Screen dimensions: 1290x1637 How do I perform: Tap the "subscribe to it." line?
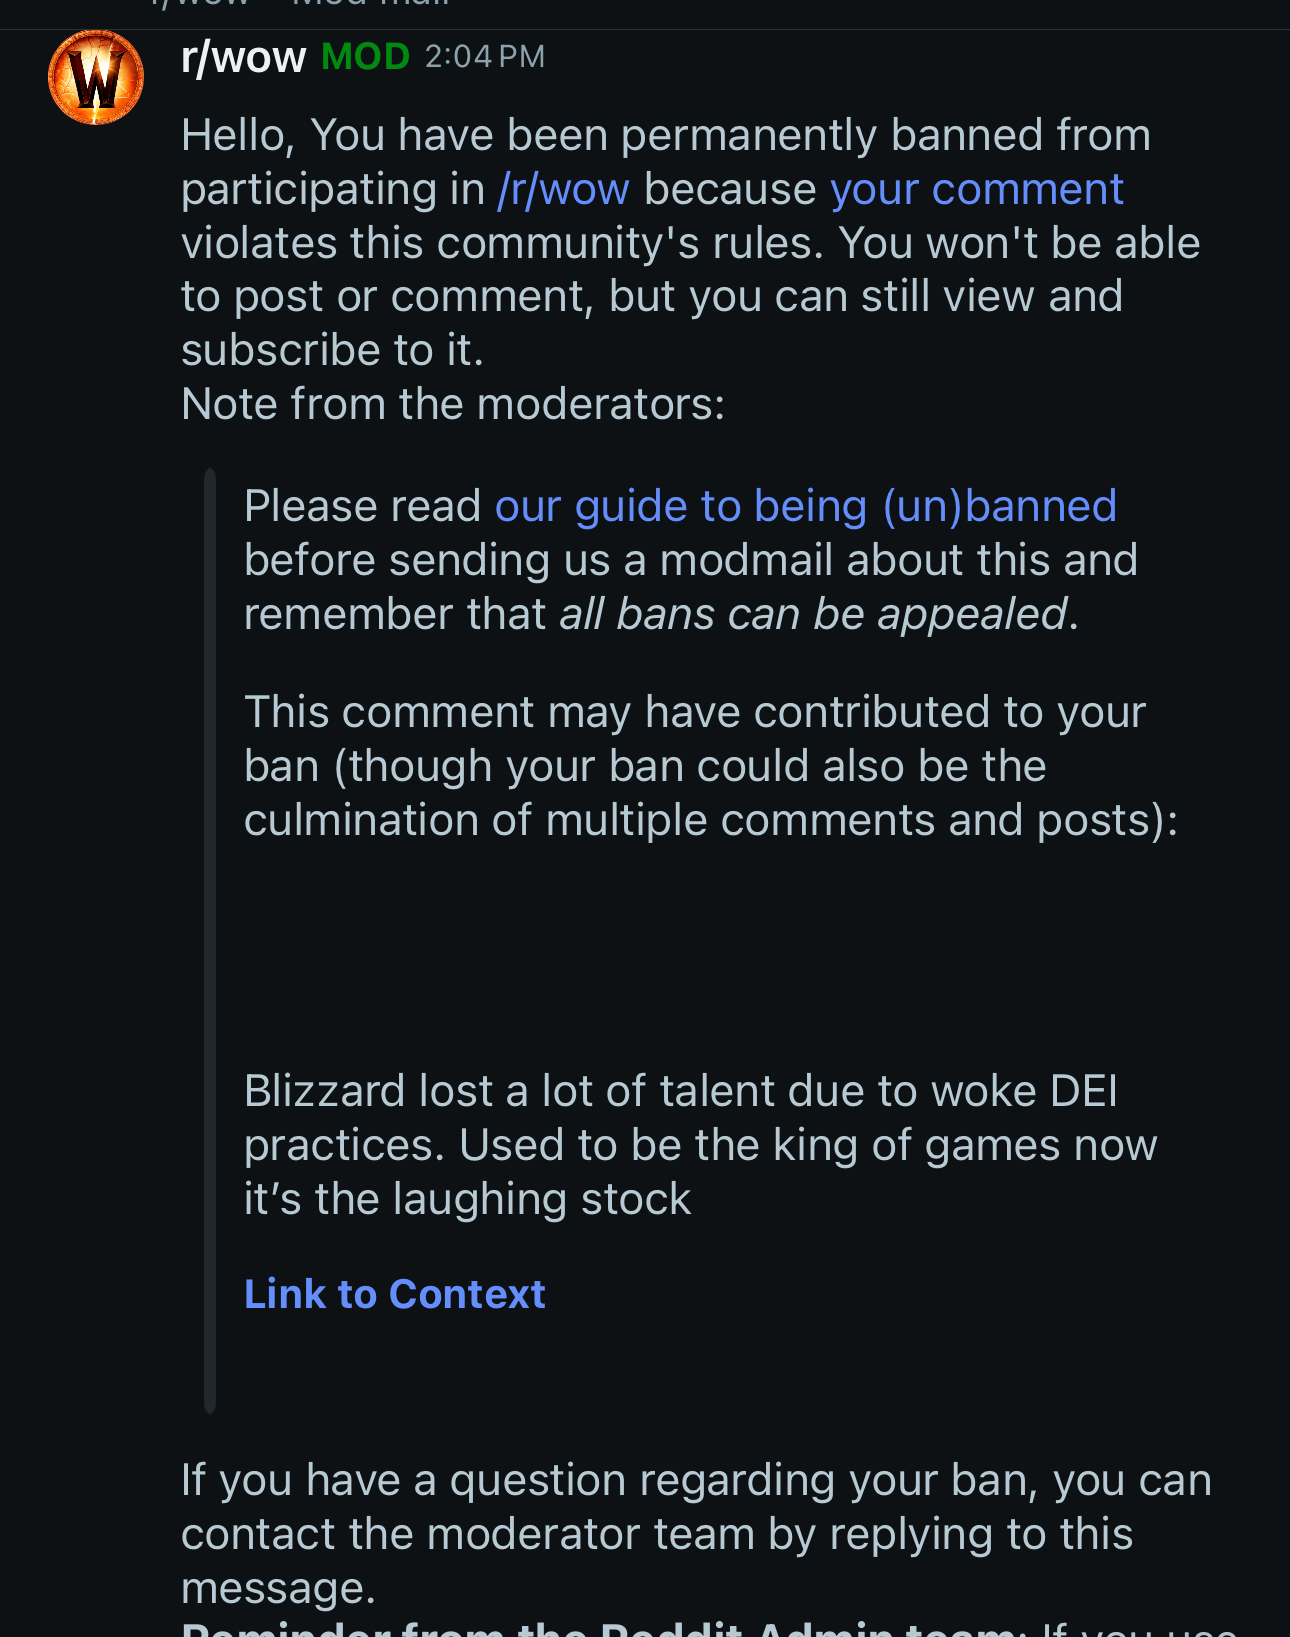pyautogui.click(x=332, y=351)
